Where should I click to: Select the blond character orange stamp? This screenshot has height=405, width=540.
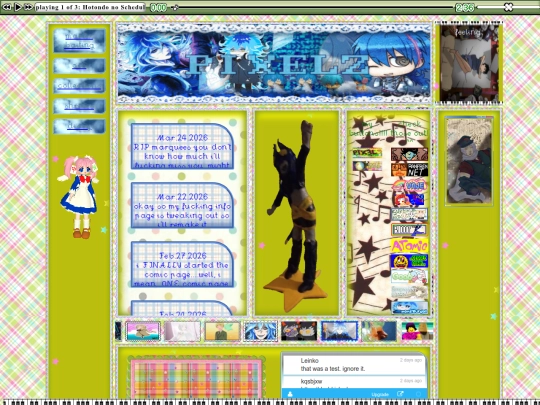(x=222, y=331)
